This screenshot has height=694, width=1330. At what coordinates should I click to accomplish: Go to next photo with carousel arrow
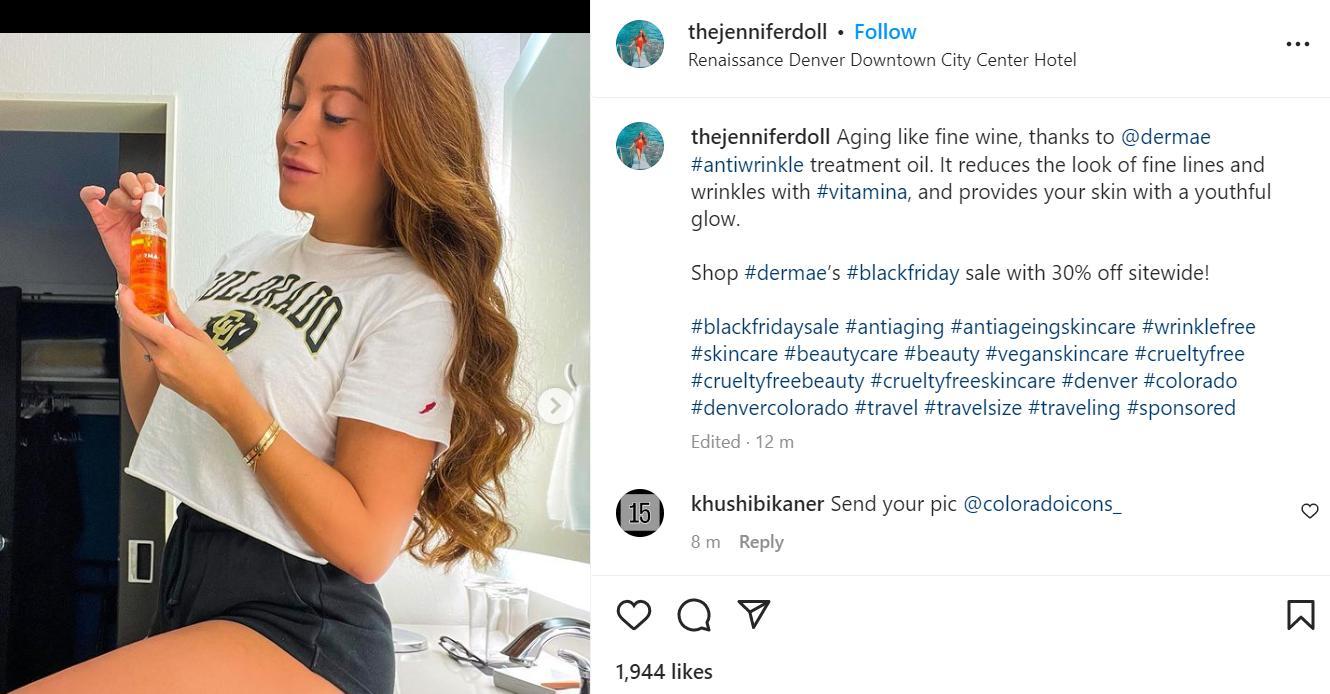point(555,405)
